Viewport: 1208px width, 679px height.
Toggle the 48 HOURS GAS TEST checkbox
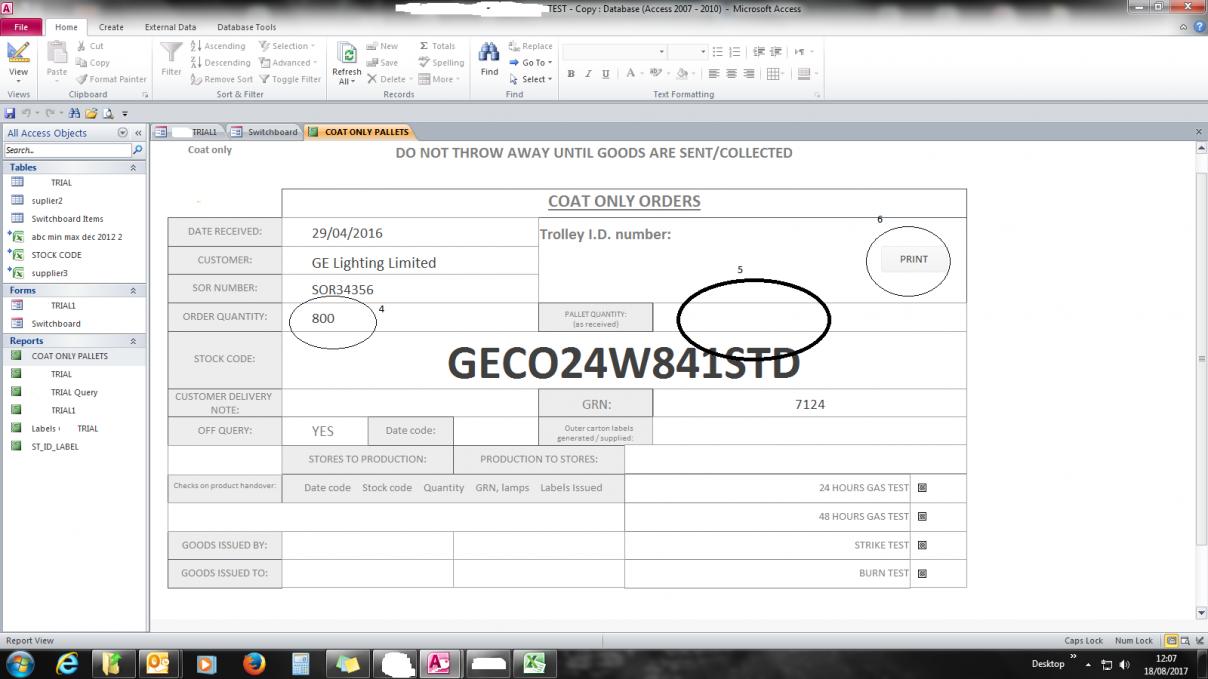922,517
